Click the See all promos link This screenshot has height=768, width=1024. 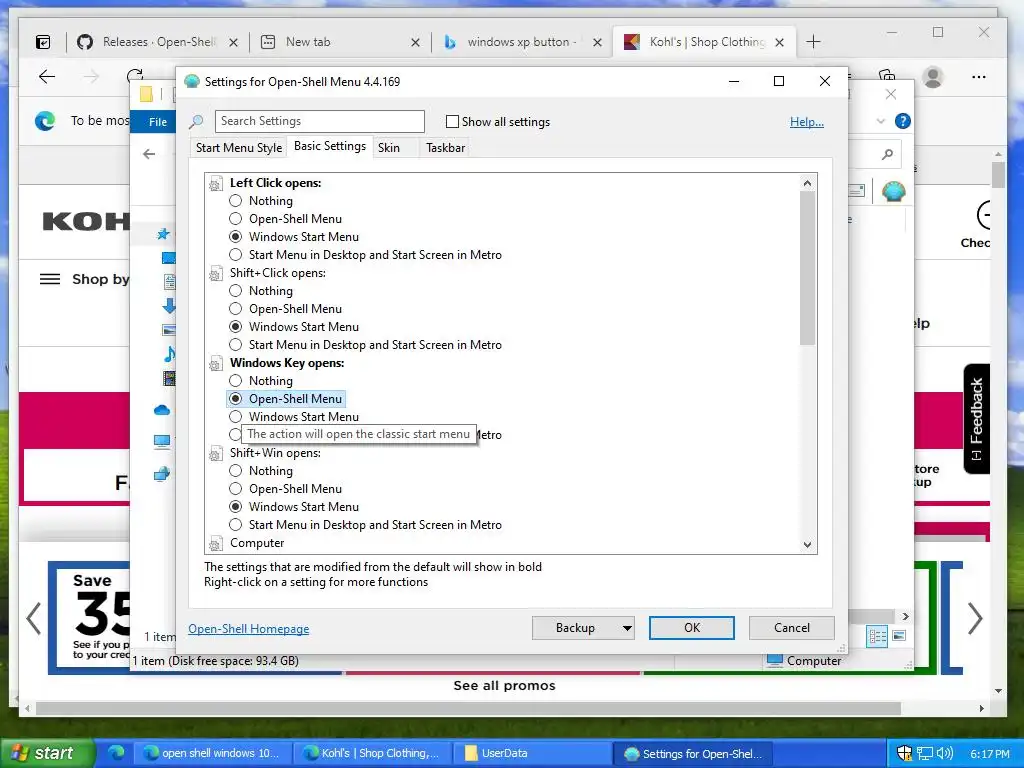coord(504,686)
